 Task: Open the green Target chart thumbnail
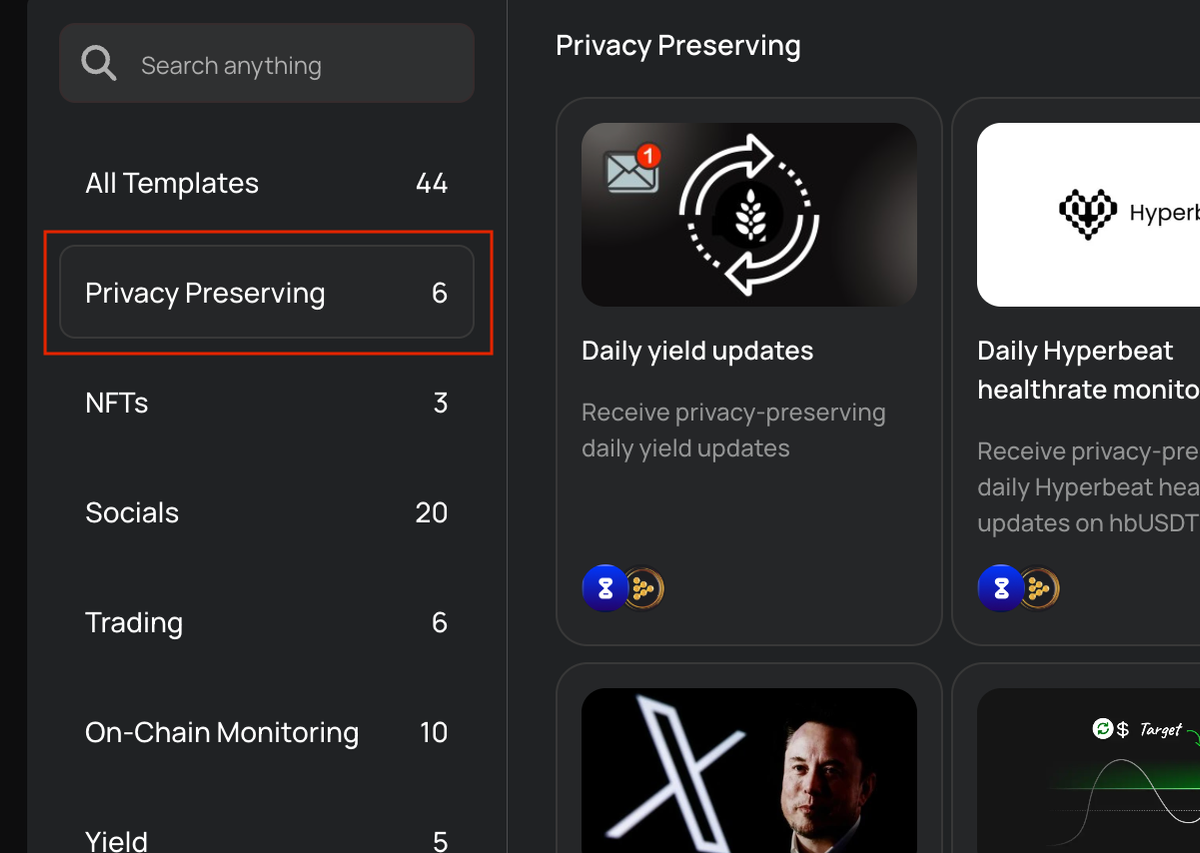pos(1088,770)
